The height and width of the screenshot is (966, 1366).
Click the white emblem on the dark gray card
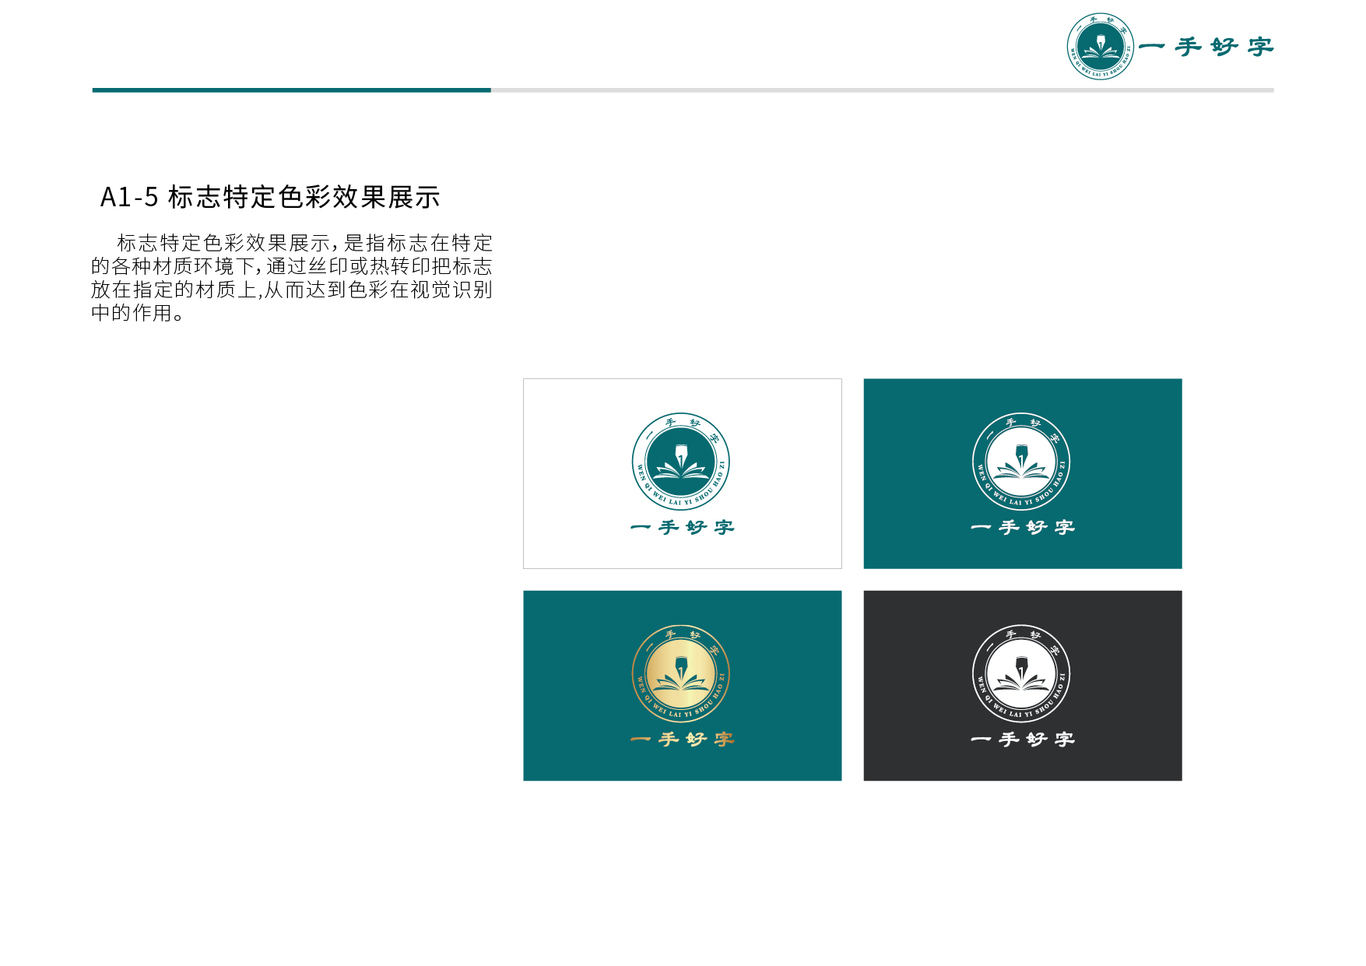pyautogui.click(x=1021, y=674)
